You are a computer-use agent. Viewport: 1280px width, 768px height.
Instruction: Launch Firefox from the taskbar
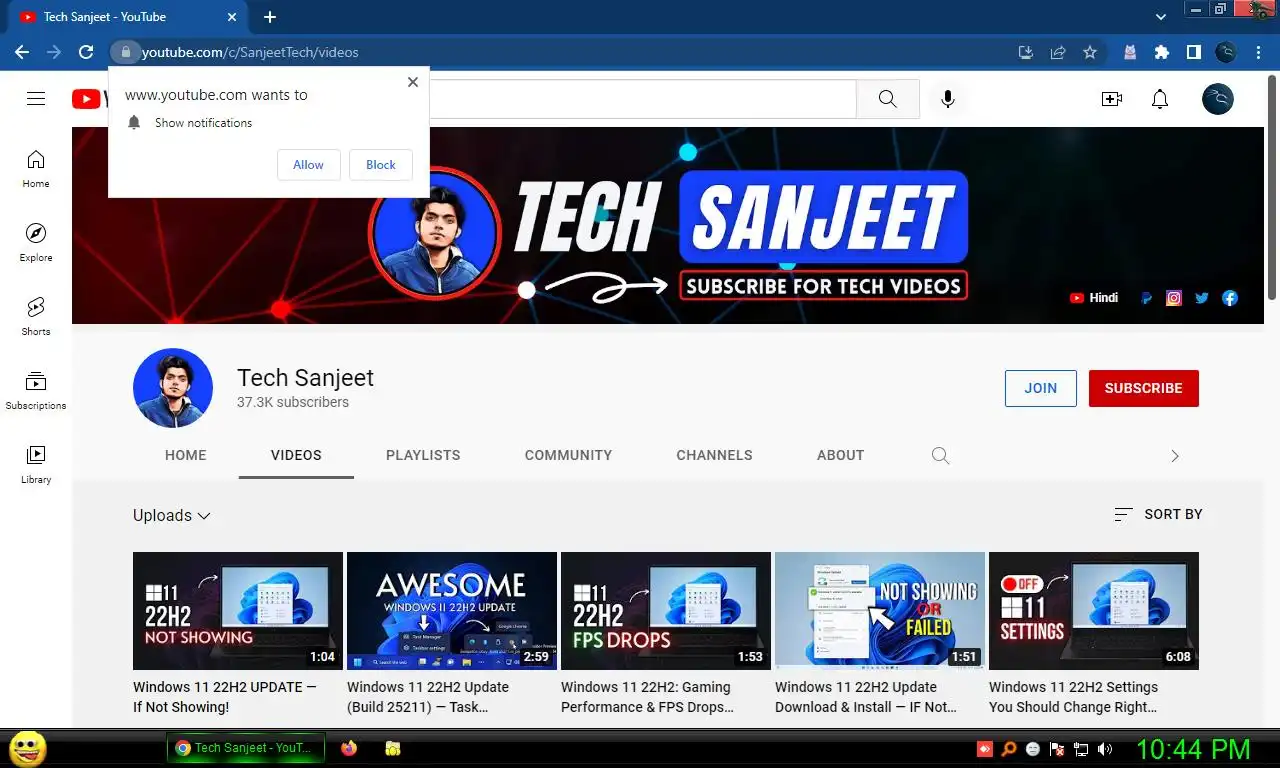point(349,748)
